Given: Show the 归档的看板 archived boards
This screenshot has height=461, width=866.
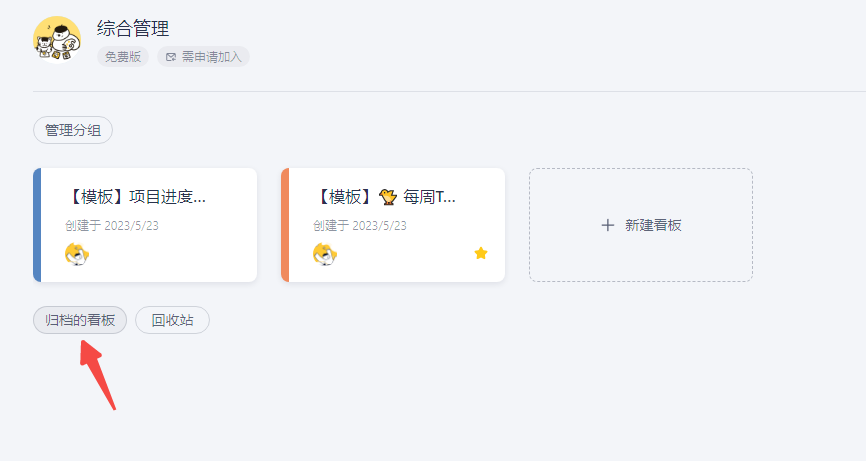Looking at the screenshot, I should (80, 320).
